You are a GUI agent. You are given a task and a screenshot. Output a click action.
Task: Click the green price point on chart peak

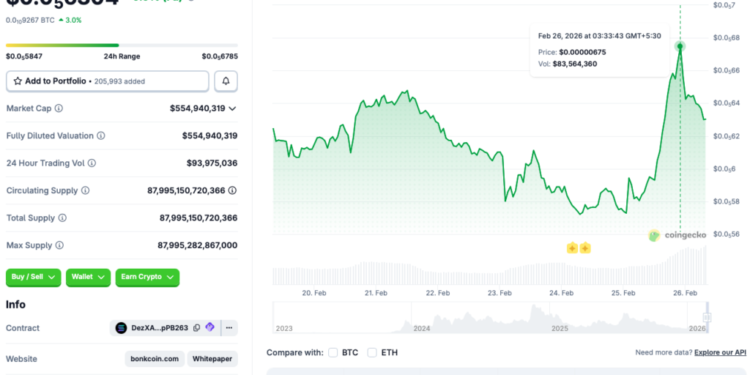pos(680,46)
